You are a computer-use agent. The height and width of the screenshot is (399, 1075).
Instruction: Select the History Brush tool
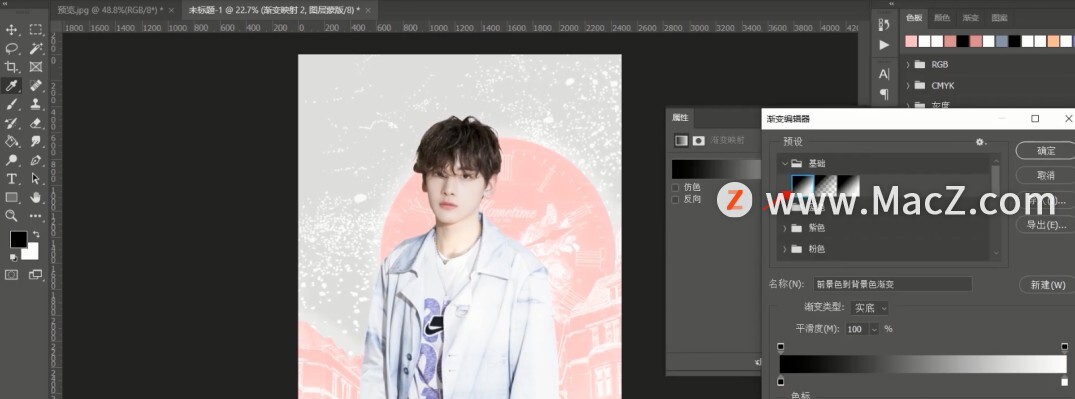pyautogui.click(x=12, y=123)
